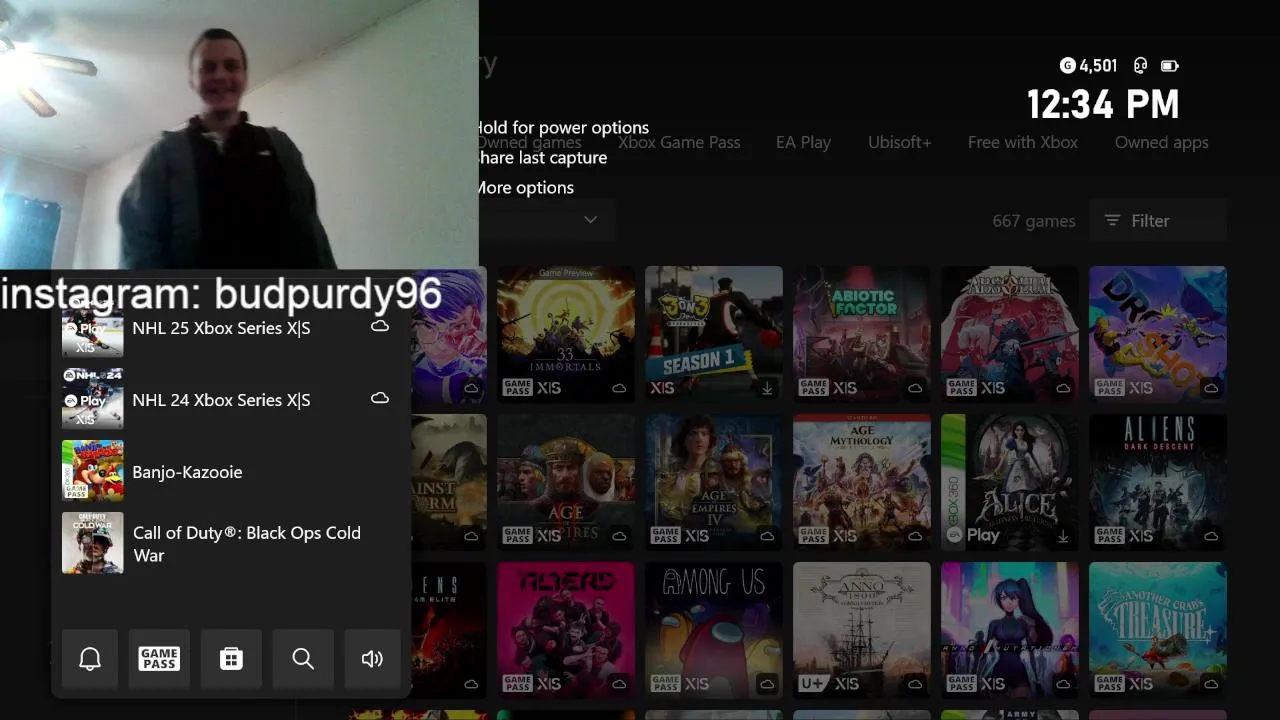Click U+ badge on Anno 1800 tile
Viewport: 1280px width, 720px height.
coord(813,684)
